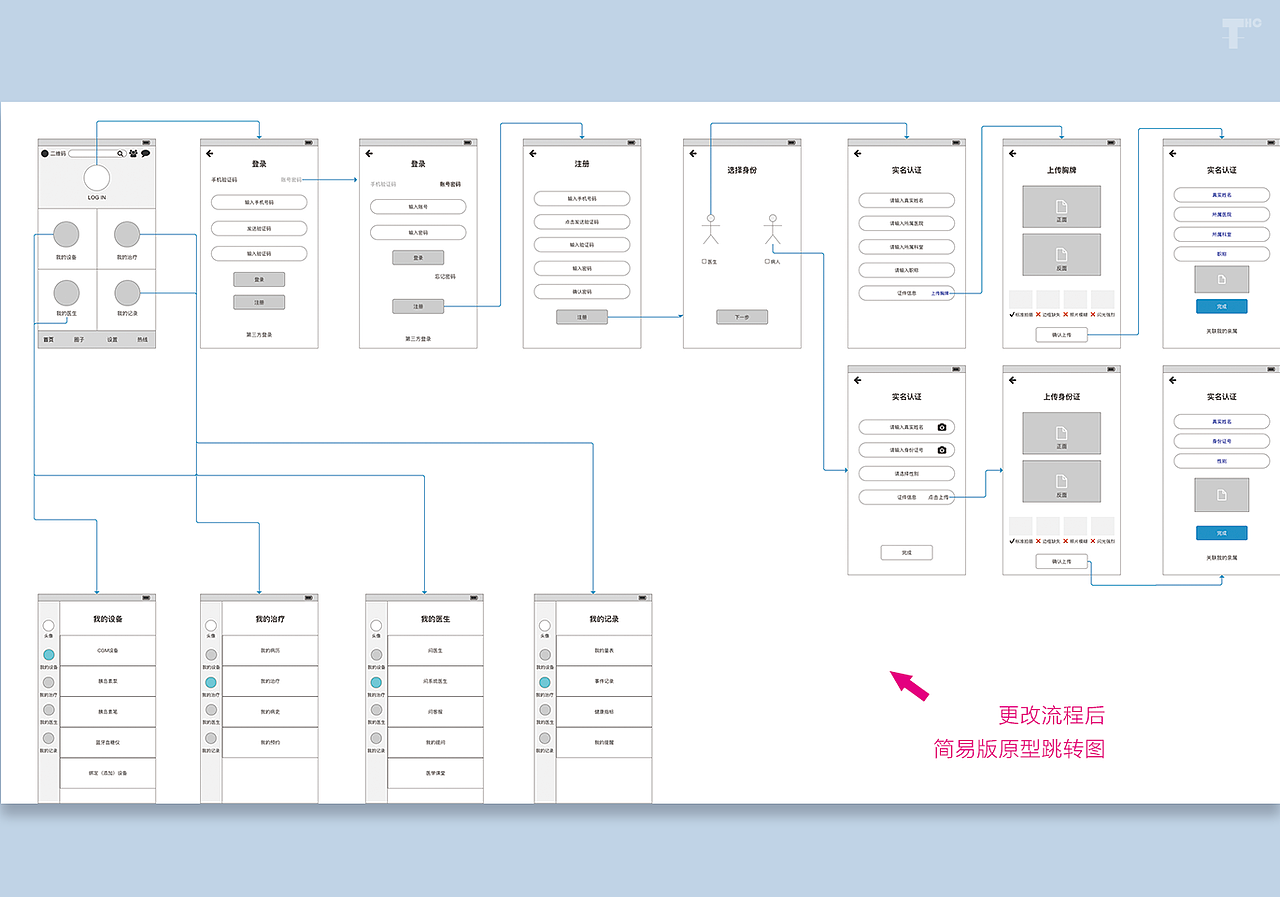This screenshot has width=1280, height=897.
Task: Open 我的记录 circle icon on the home grid
Action: point(127,293)
